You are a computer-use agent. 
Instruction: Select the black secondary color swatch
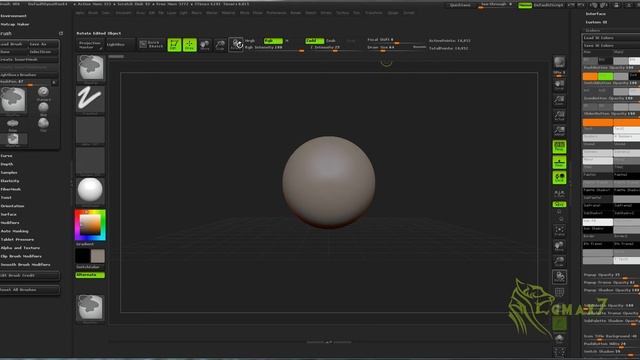click(82, 256)
